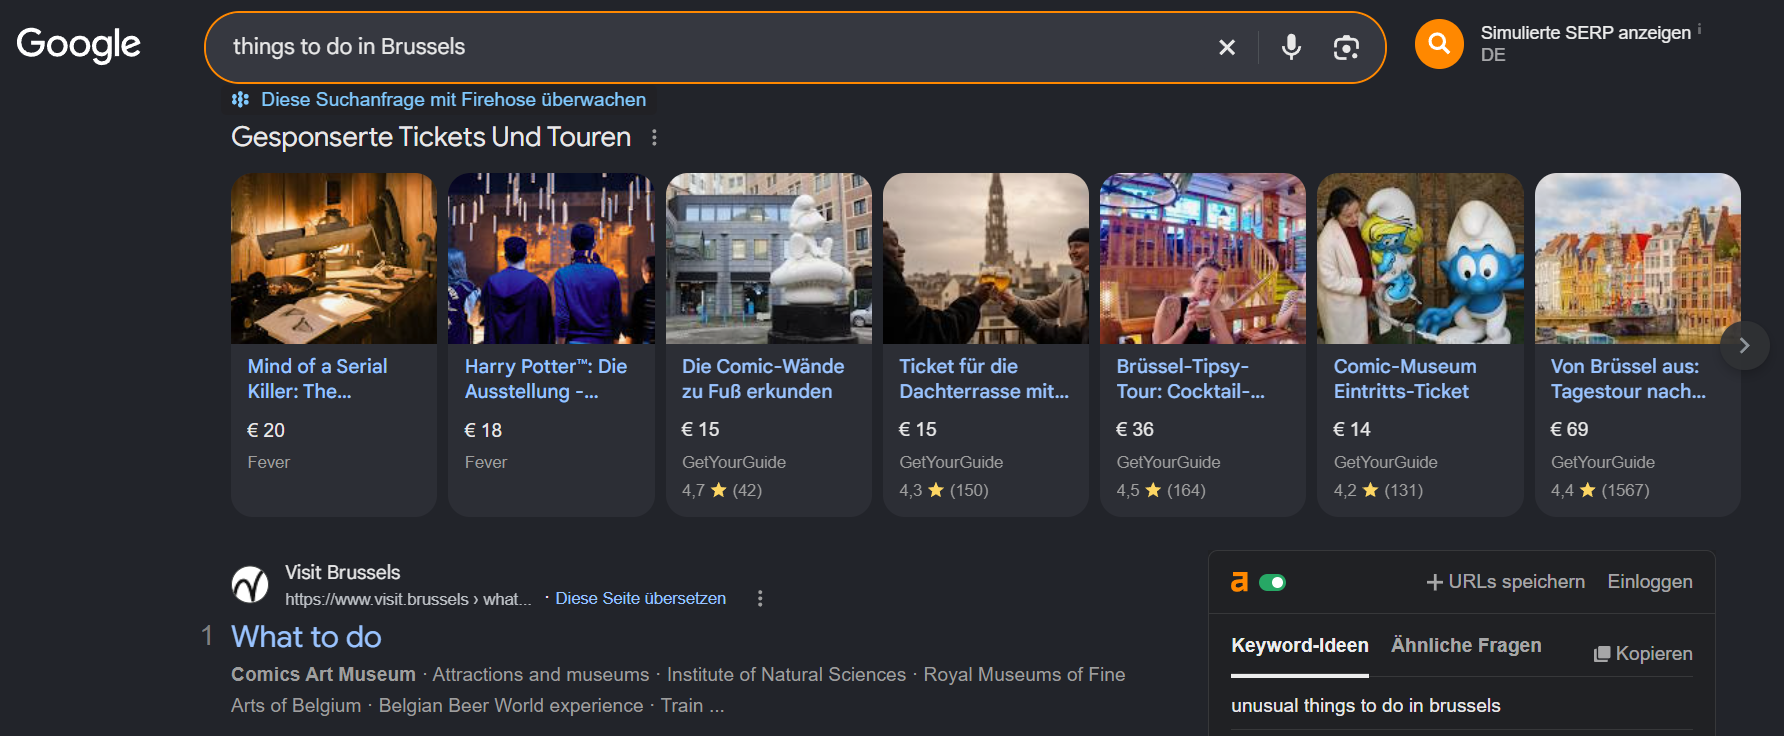The image size is (1784, 736).
Task: Click Einloggen in the keyword panel
Action: [x=1650, y=582]
